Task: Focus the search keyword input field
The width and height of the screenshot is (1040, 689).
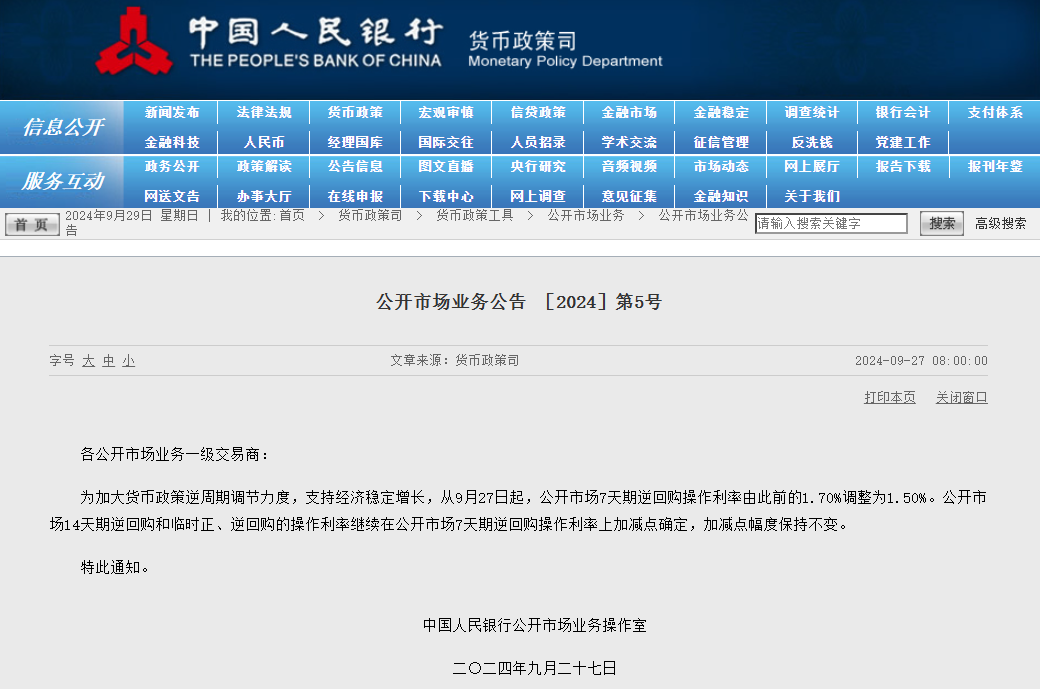Action: [x=830, y=224]
